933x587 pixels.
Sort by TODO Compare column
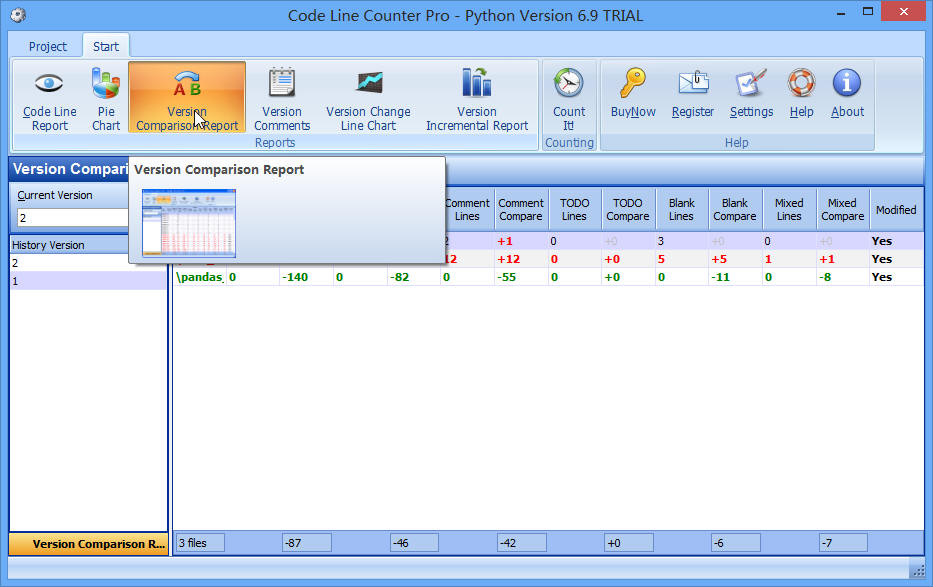tap(628, 209)
